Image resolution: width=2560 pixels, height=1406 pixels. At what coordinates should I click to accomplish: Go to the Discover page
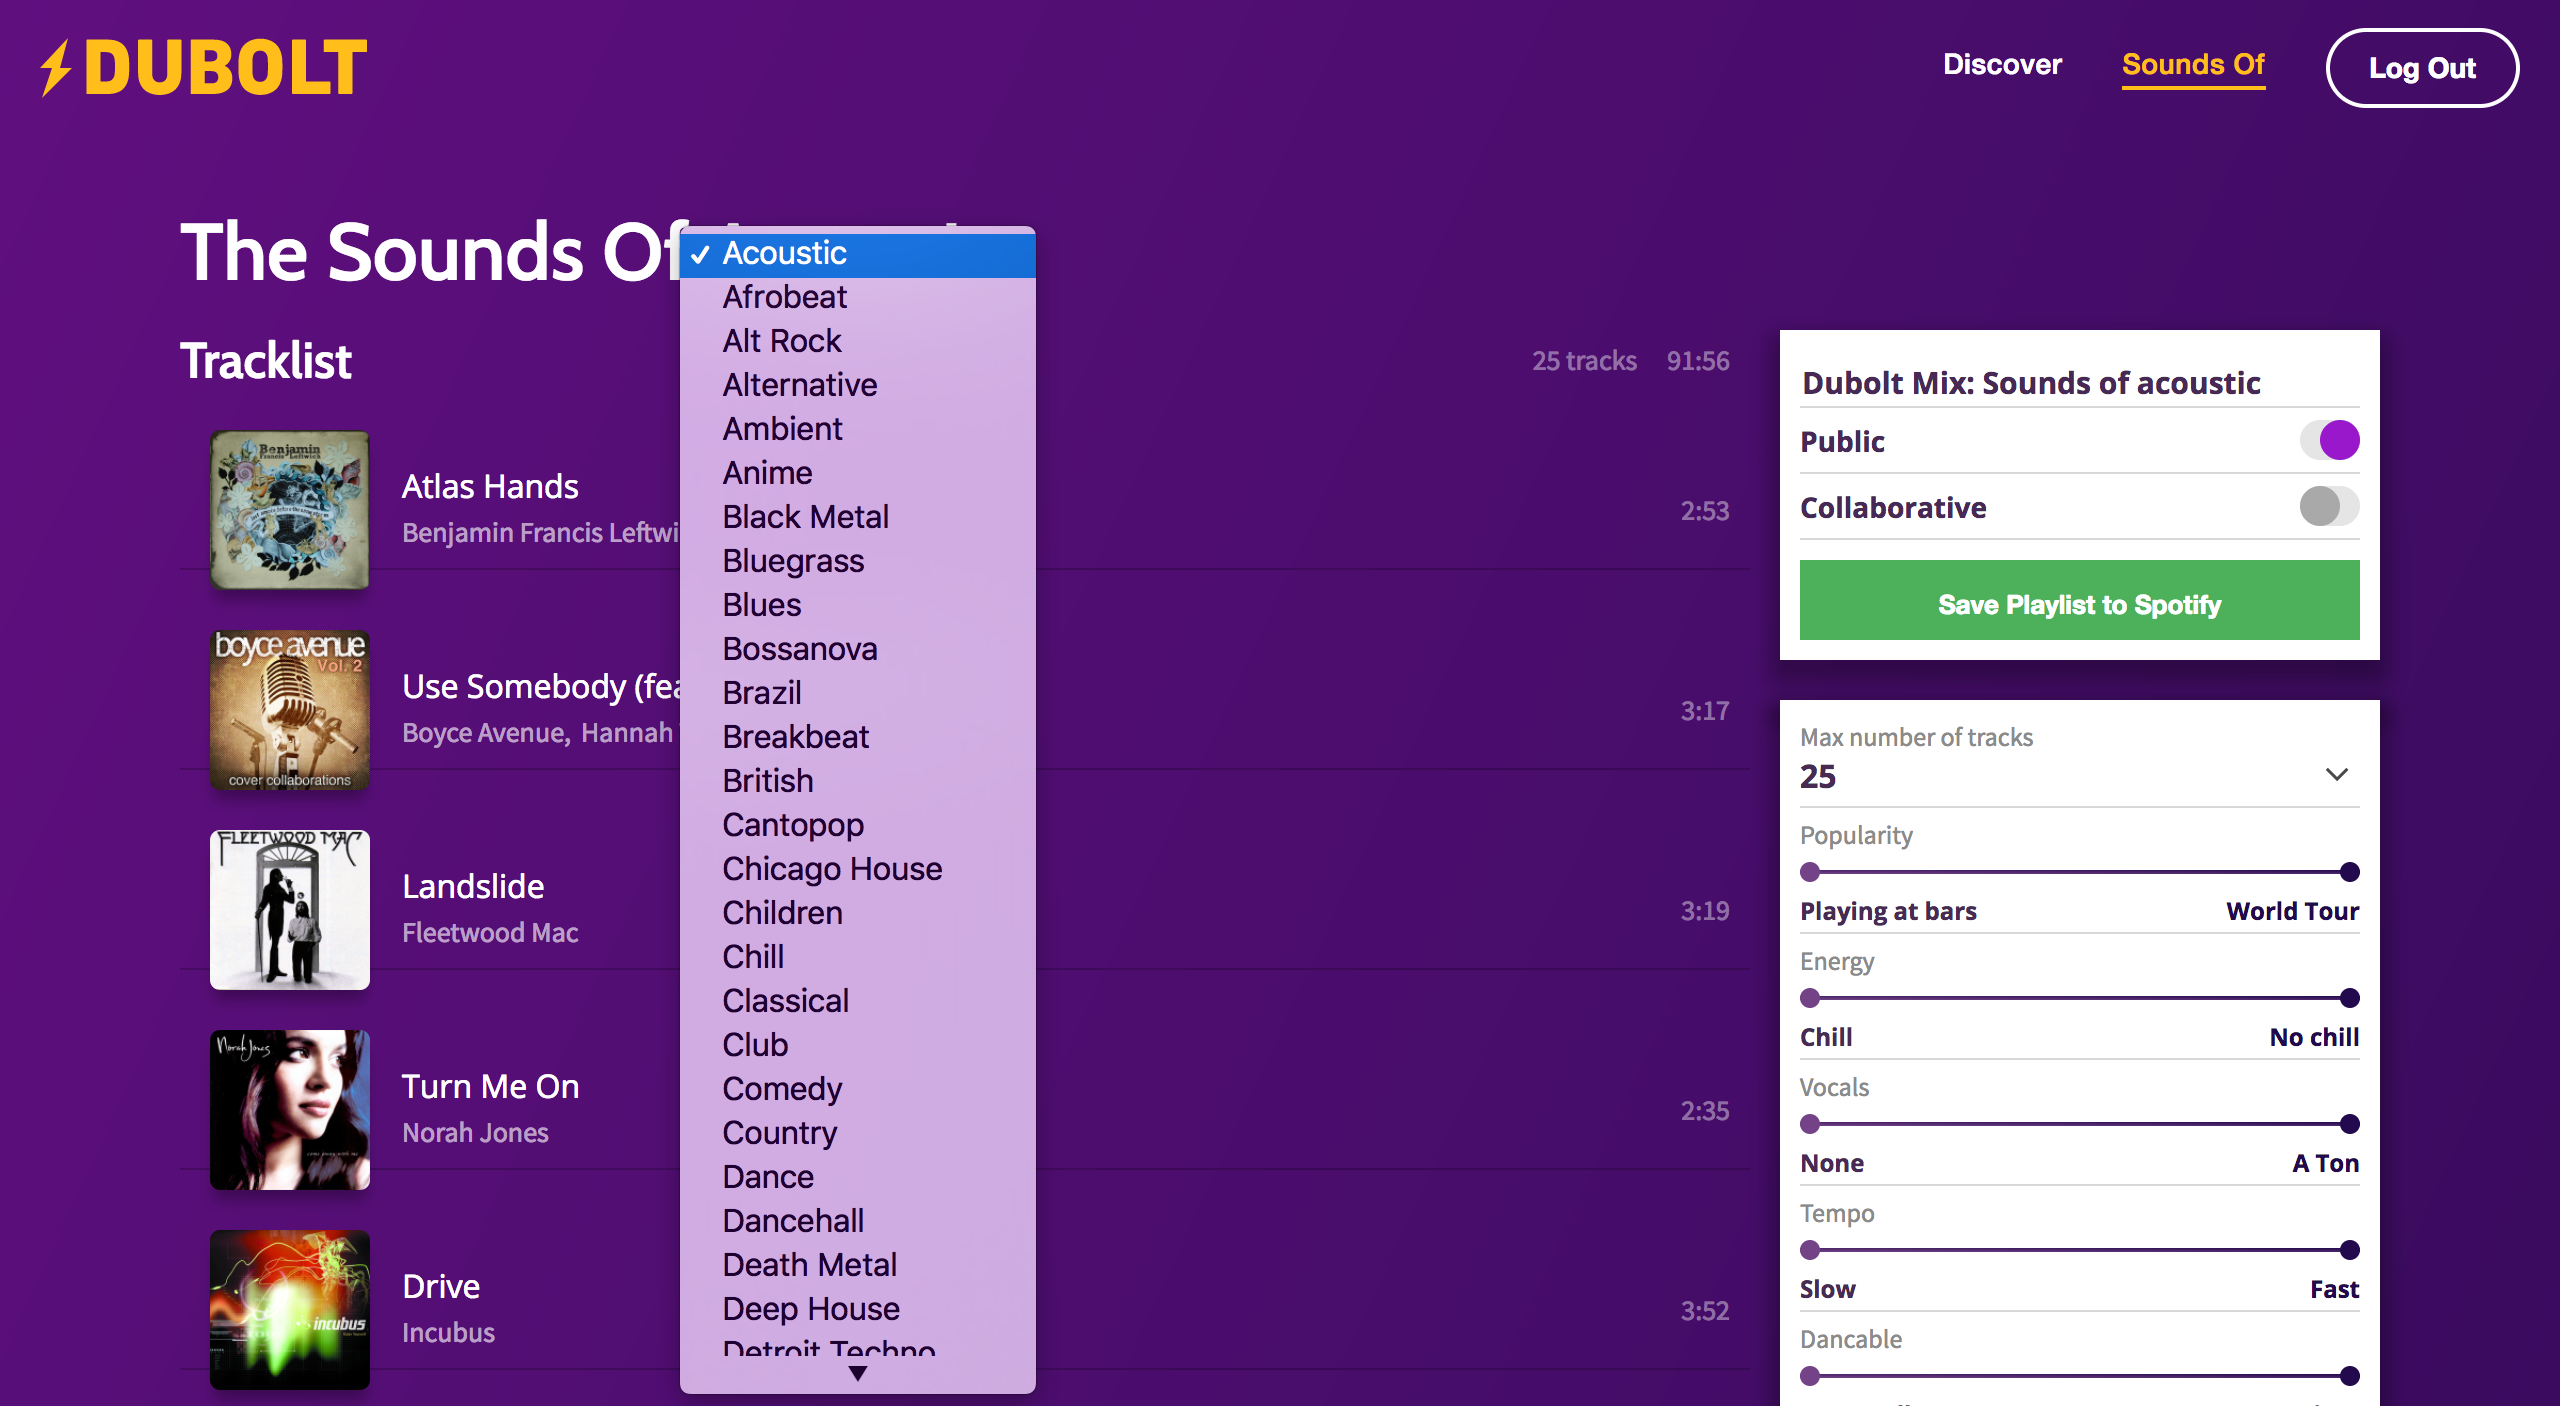(x=2002, y=65)
